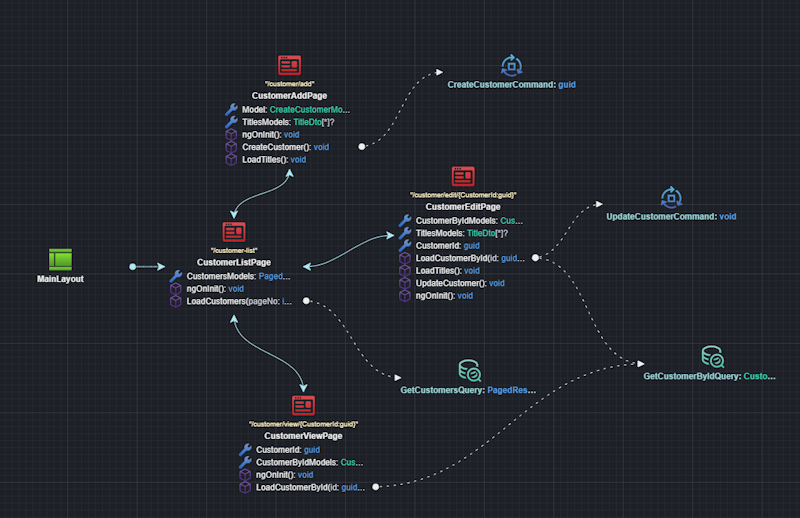
Task: Click the GetCustomersQuery: PagedRes... label
Action: (468, 390)
